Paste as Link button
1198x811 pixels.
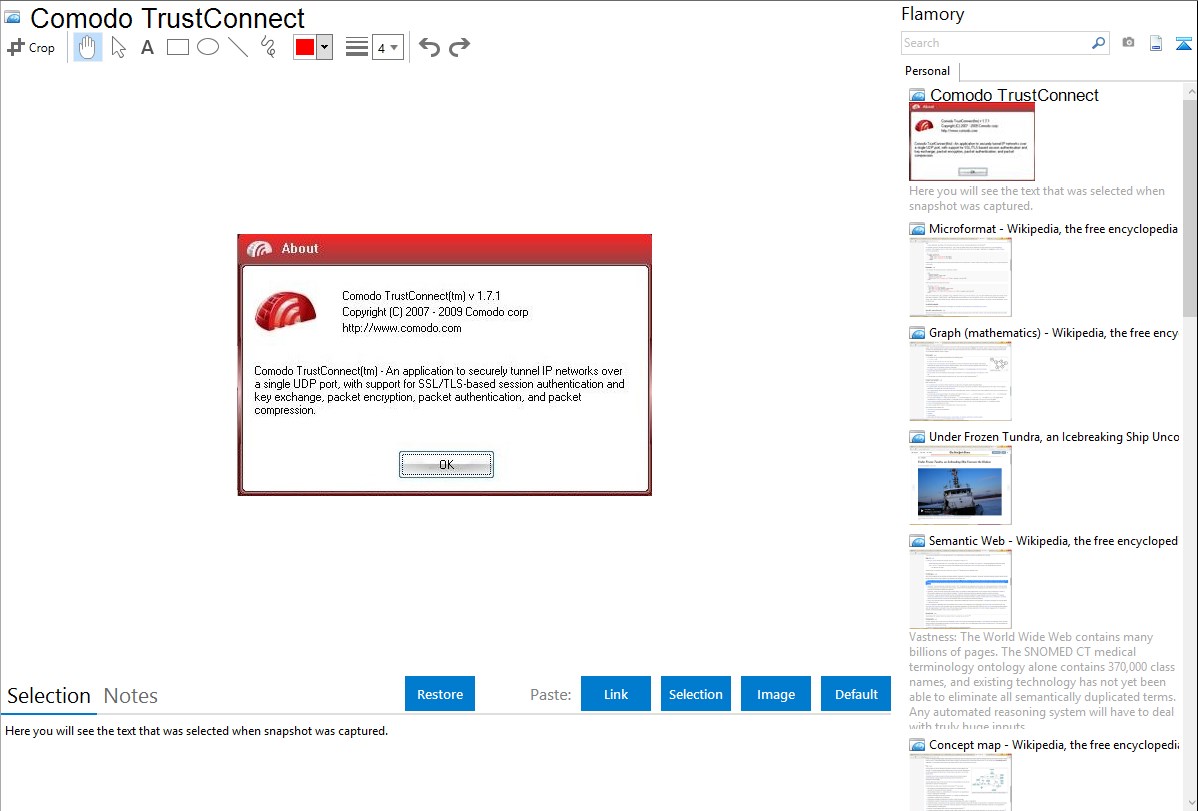(616, 694)
